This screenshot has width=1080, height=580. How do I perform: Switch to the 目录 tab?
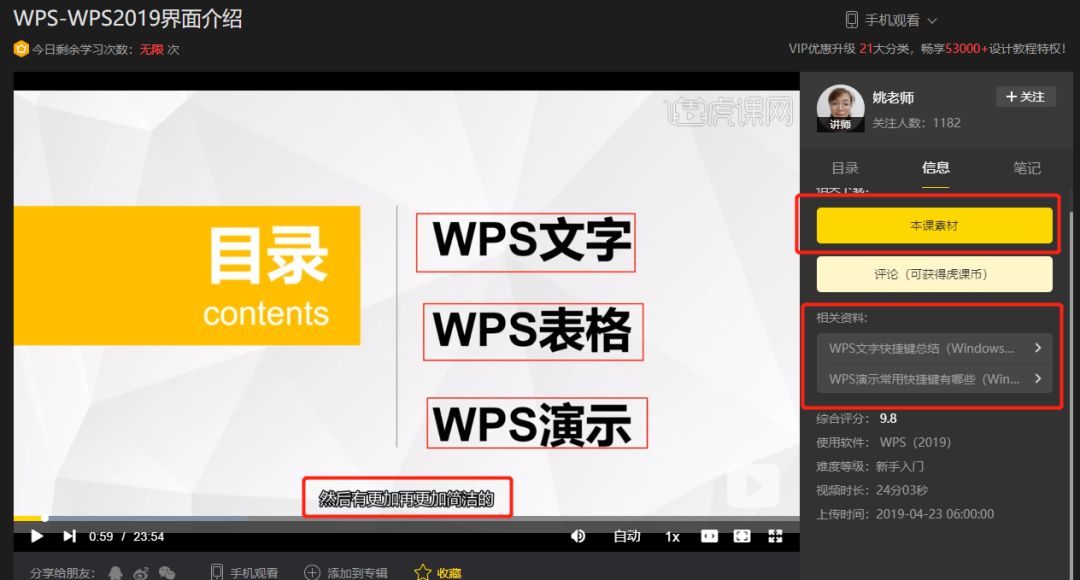coord(845,168)
